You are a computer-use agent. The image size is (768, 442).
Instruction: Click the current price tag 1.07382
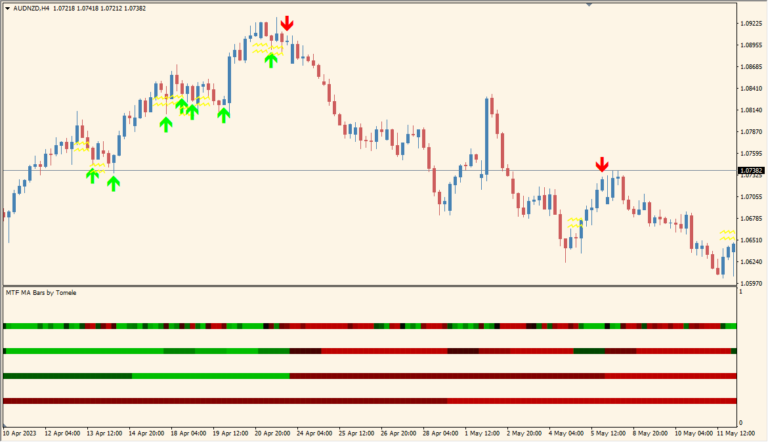[x=750, y=171]
